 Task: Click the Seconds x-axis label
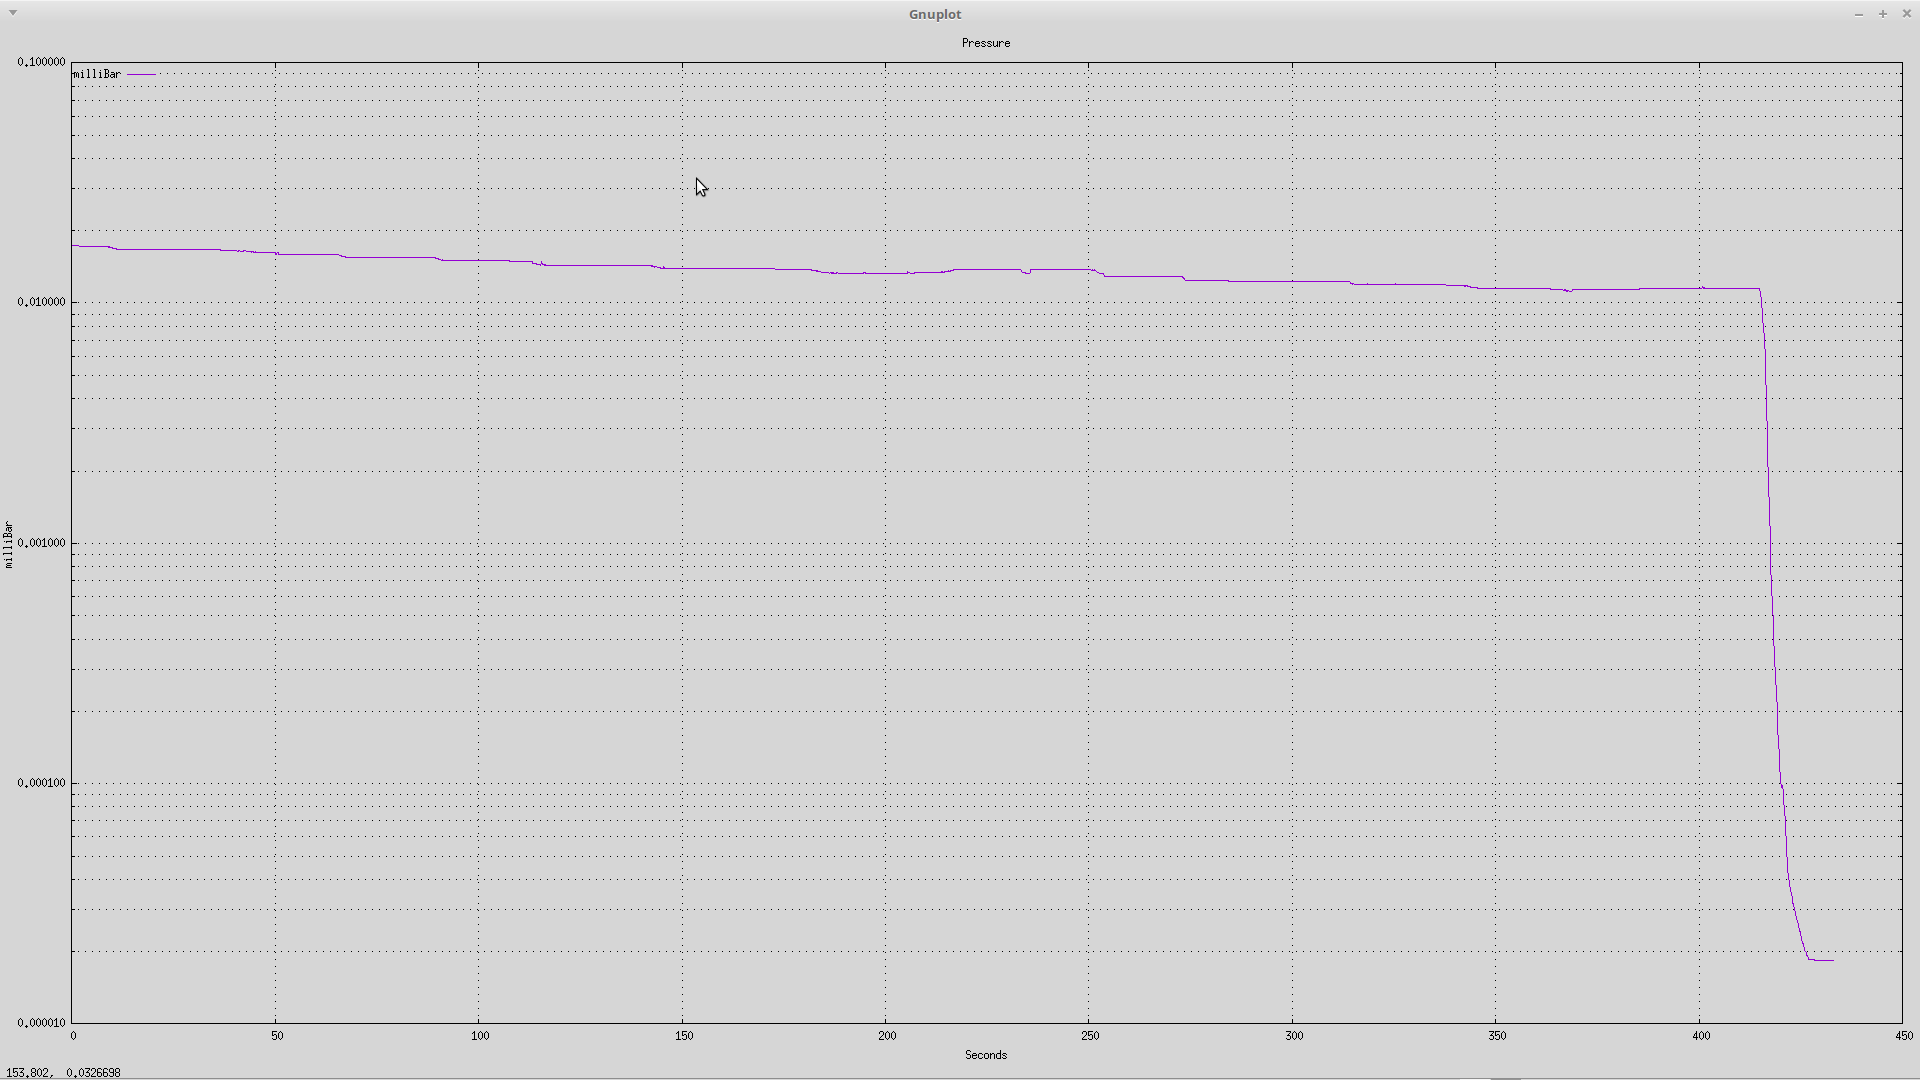pyautogui.click(x=986, y=1055)
